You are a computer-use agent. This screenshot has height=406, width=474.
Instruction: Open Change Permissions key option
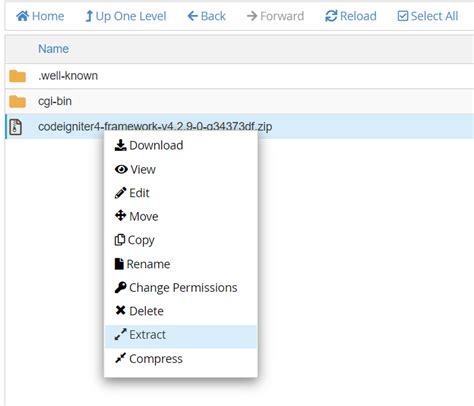coord(176,288)
